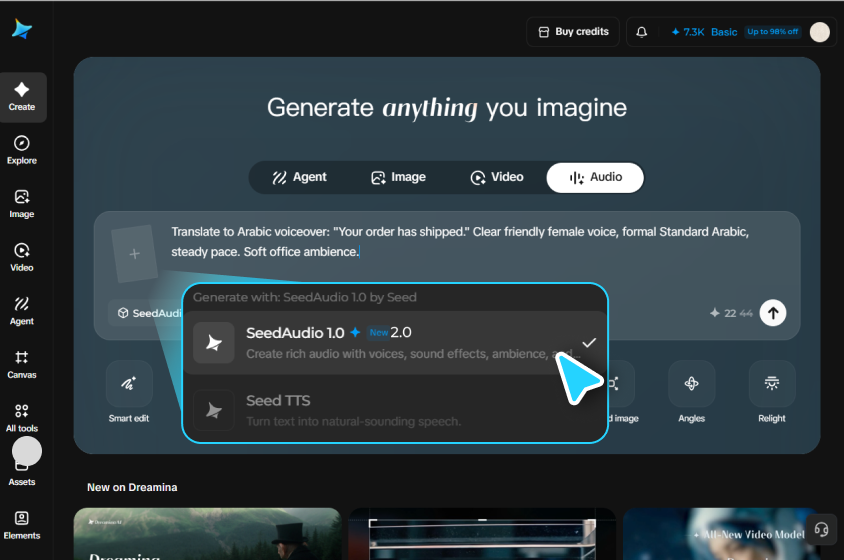
Task: Switch to the Agent tab
Action: pos(300,177)
